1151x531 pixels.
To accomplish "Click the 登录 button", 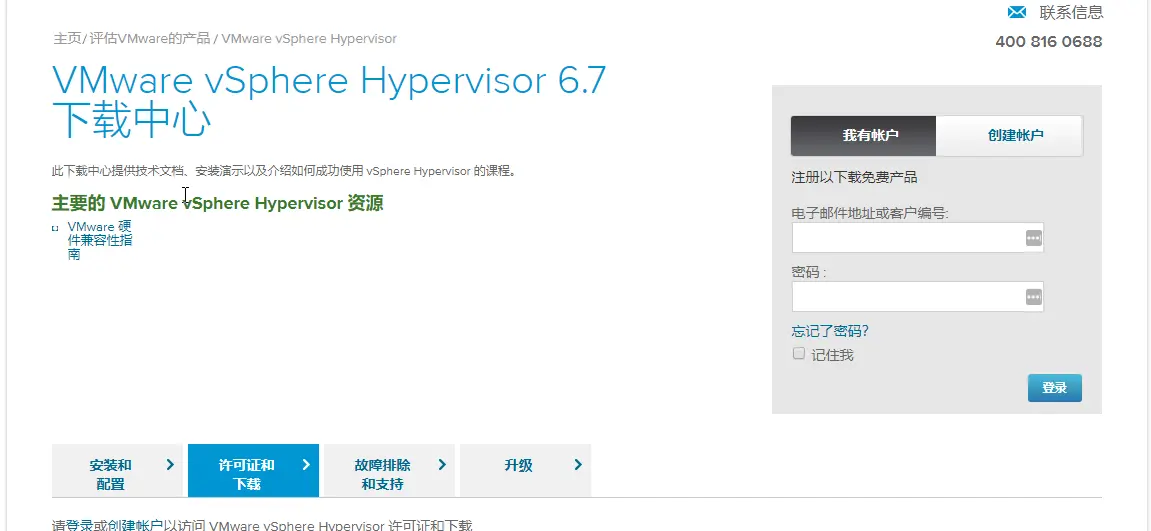I will (1054, 388).
